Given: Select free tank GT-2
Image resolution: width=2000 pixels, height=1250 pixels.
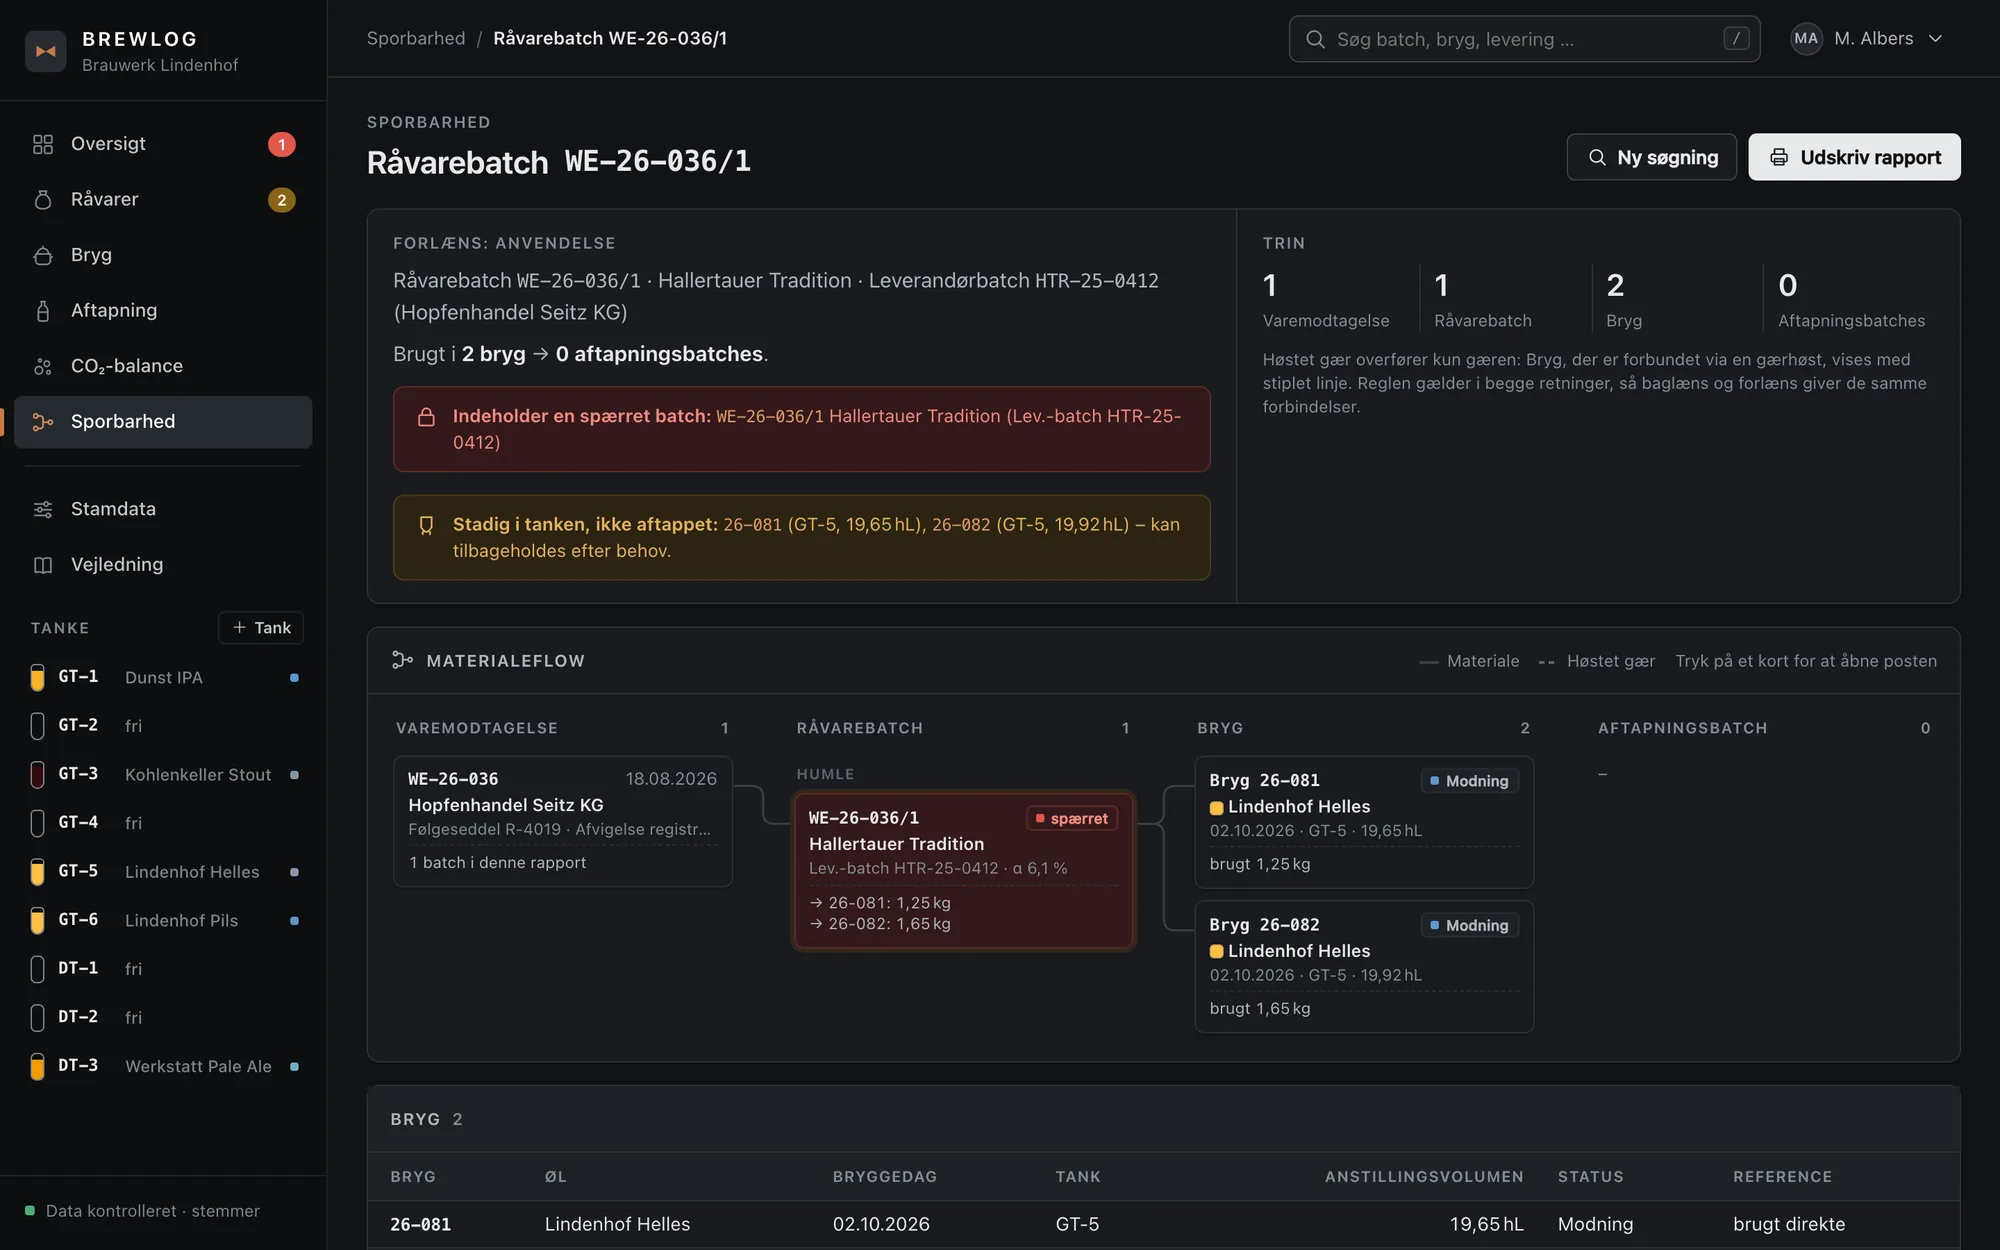Looking at the screenshot, I should pyautogui.click(x=165, y=726).
